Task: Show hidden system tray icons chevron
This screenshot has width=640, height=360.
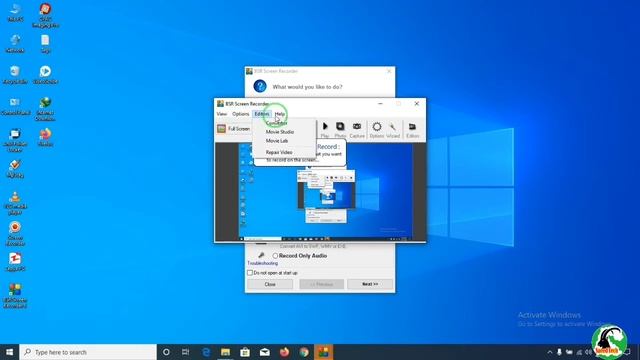Action: tap(550, 352)
